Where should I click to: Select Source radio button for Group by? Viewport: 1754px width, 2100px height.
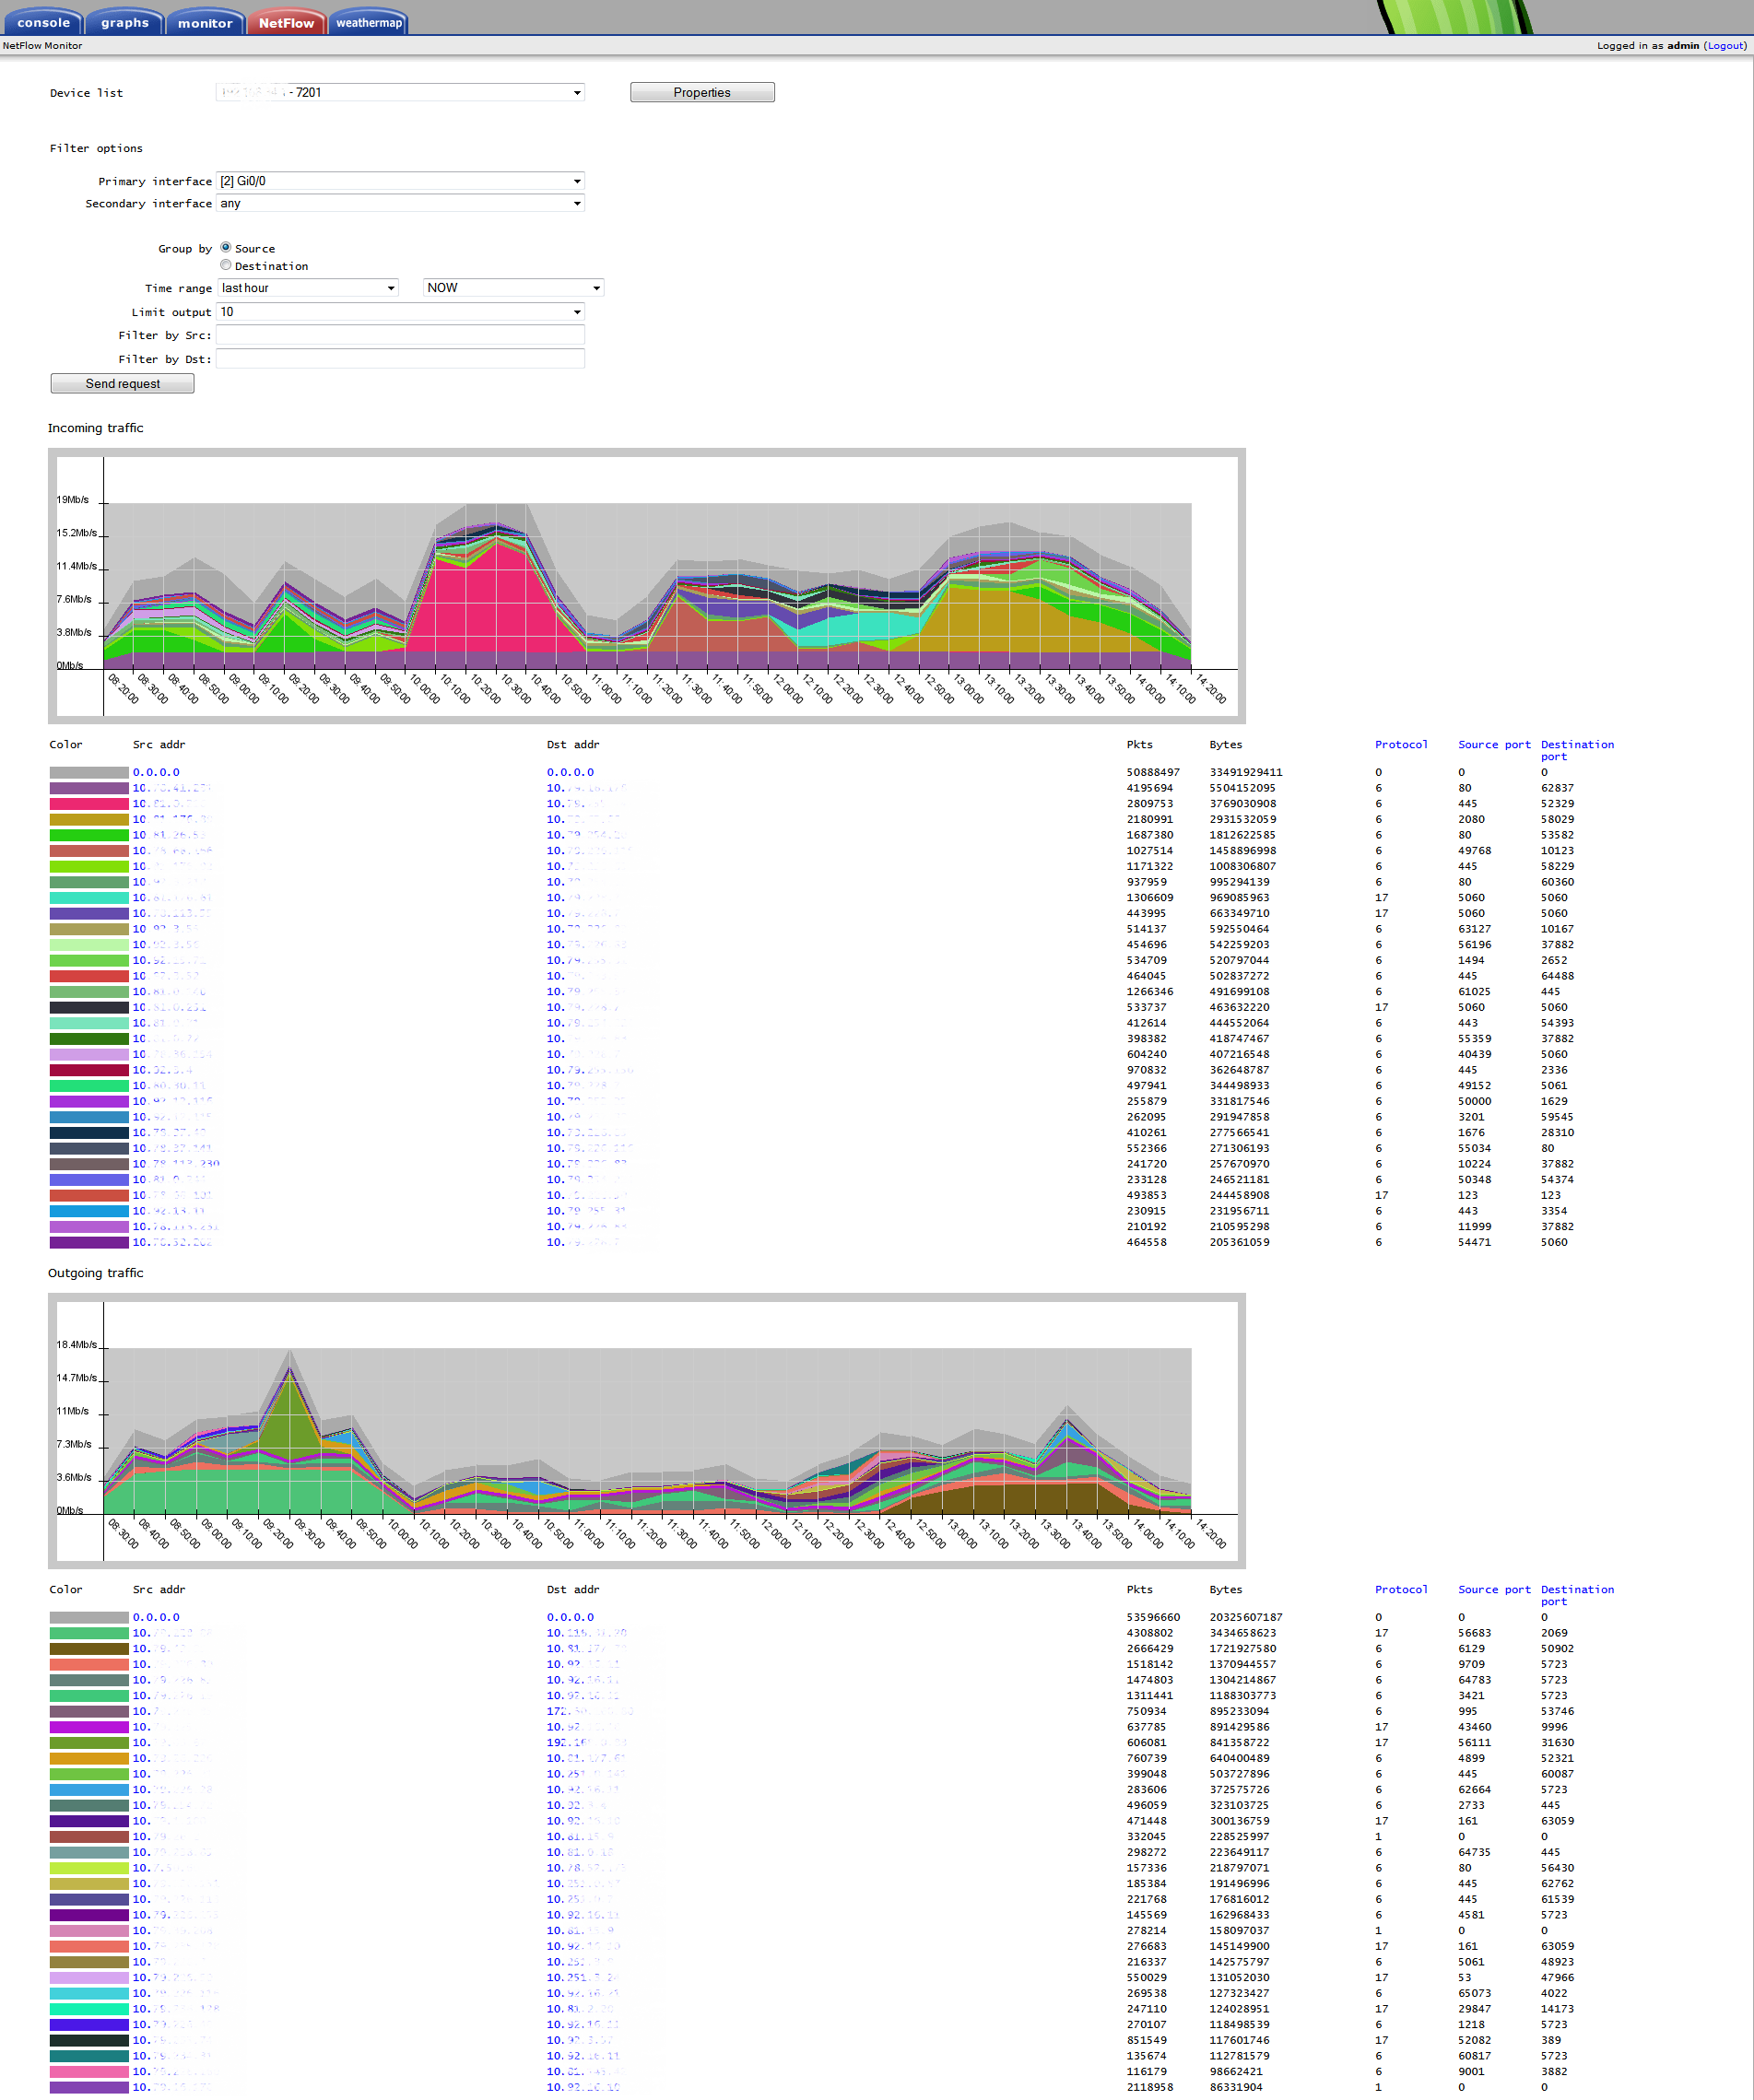pyautogui.click(x=226, y=248)
